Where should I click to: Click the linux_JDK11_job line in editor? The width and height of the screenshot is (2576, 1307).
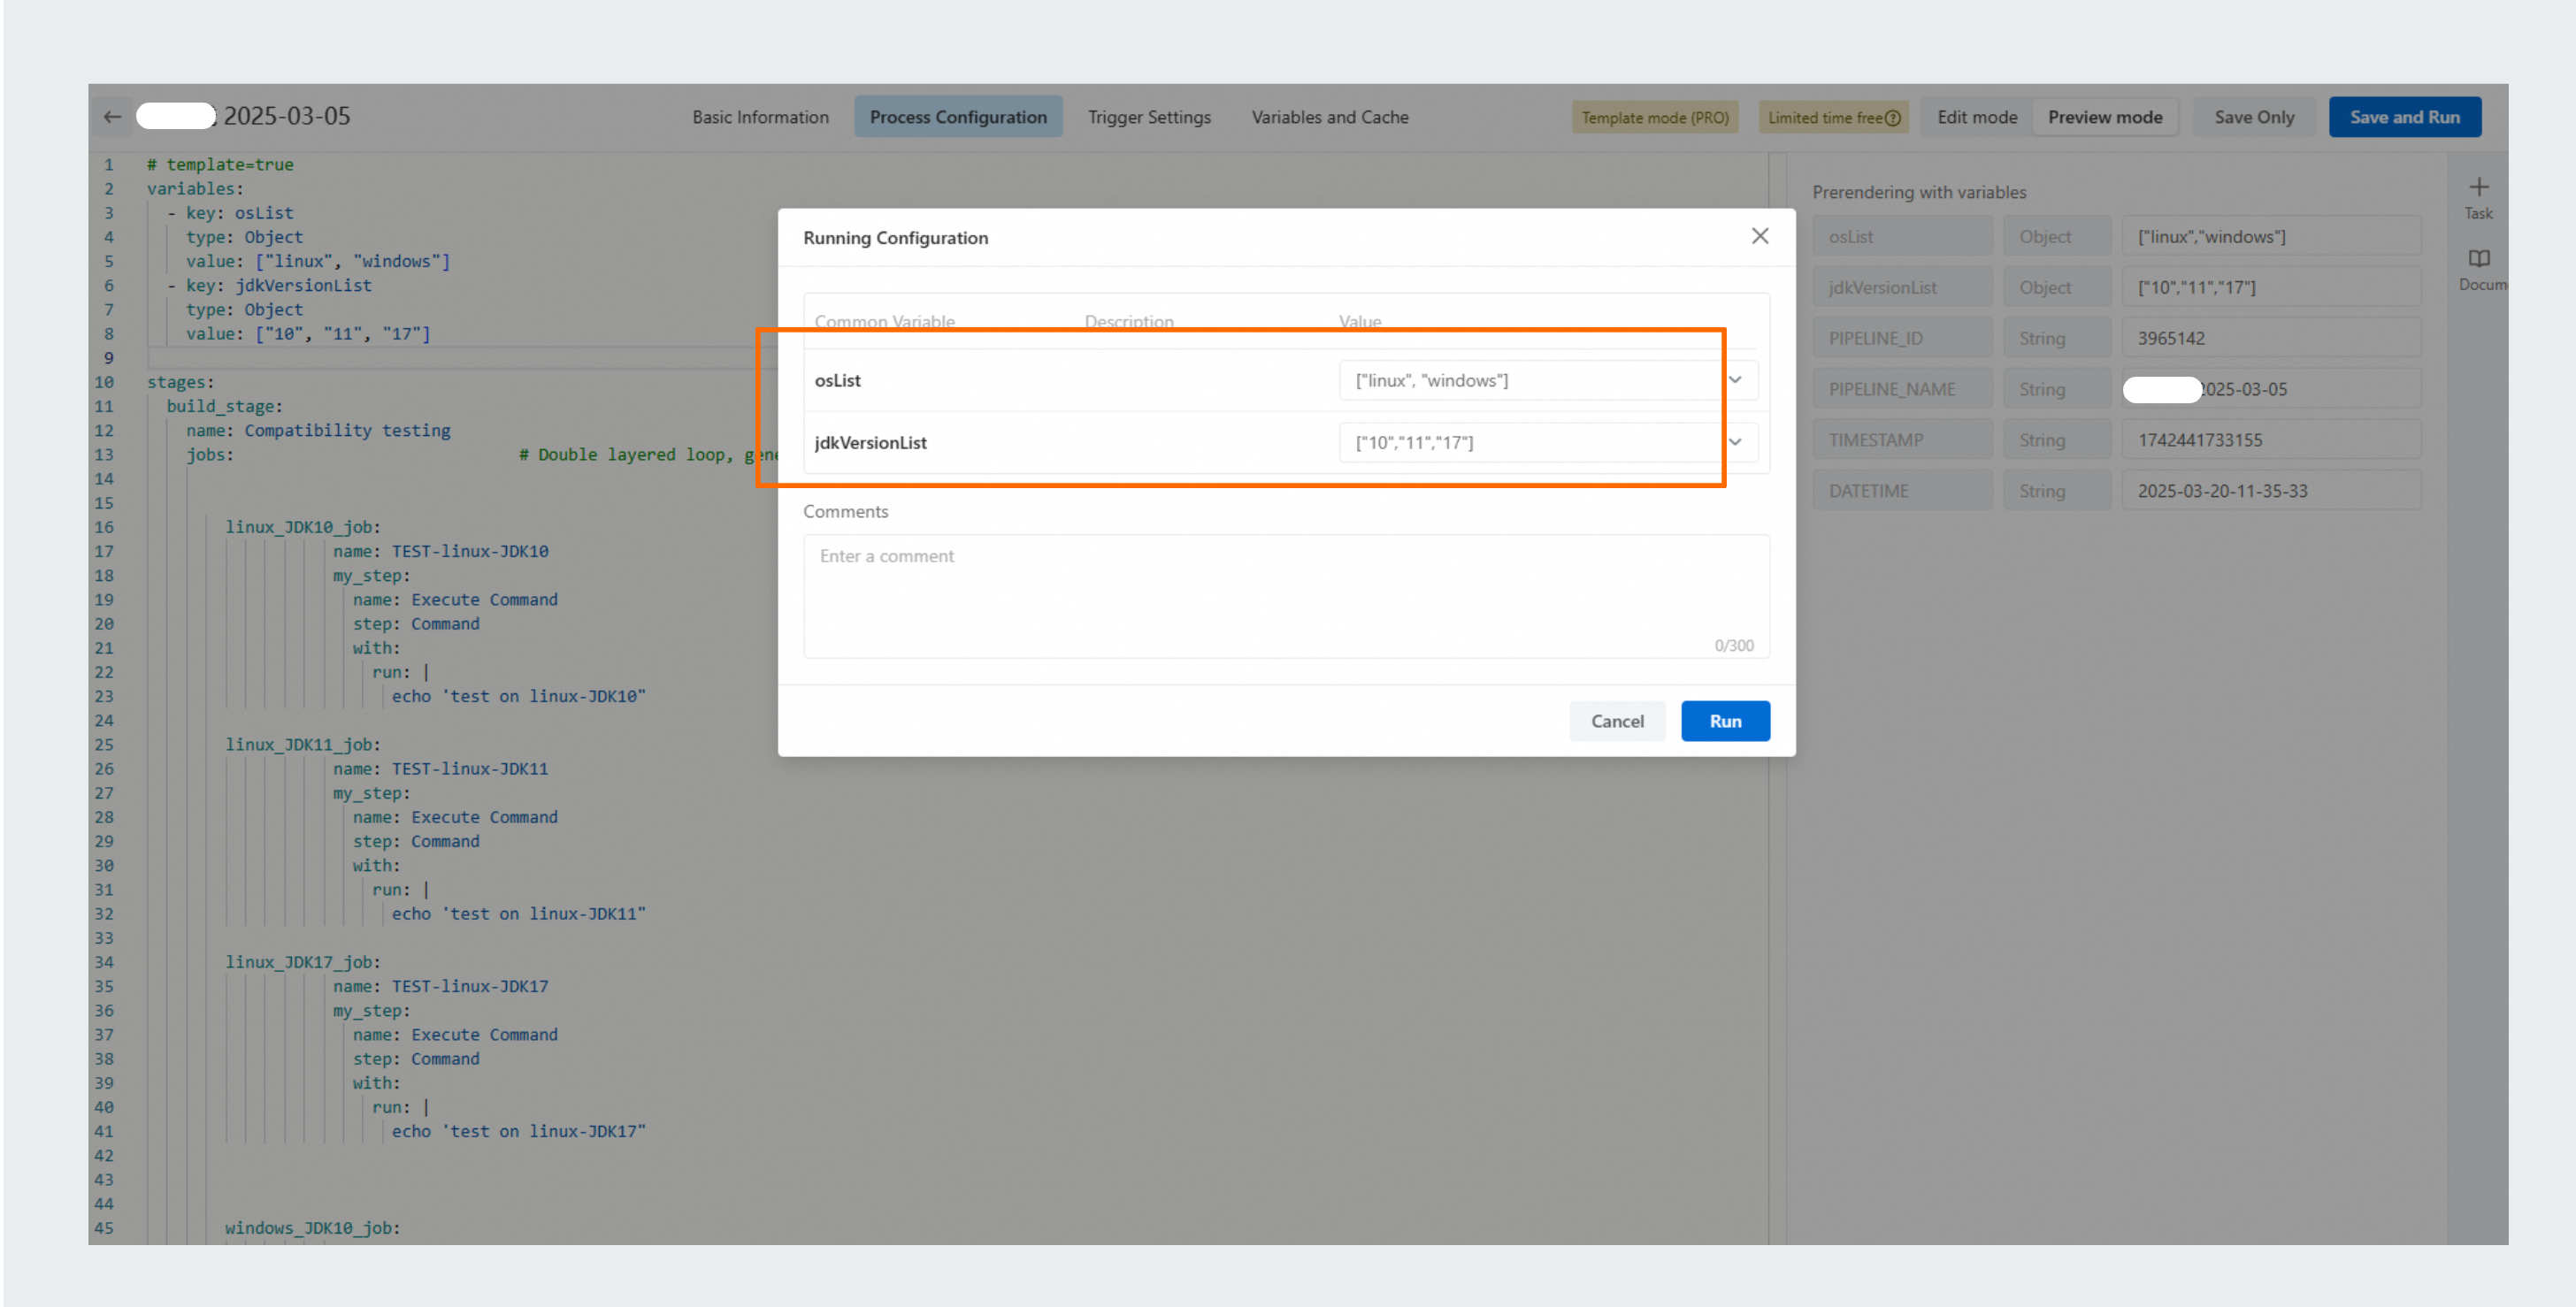[303, 745]
